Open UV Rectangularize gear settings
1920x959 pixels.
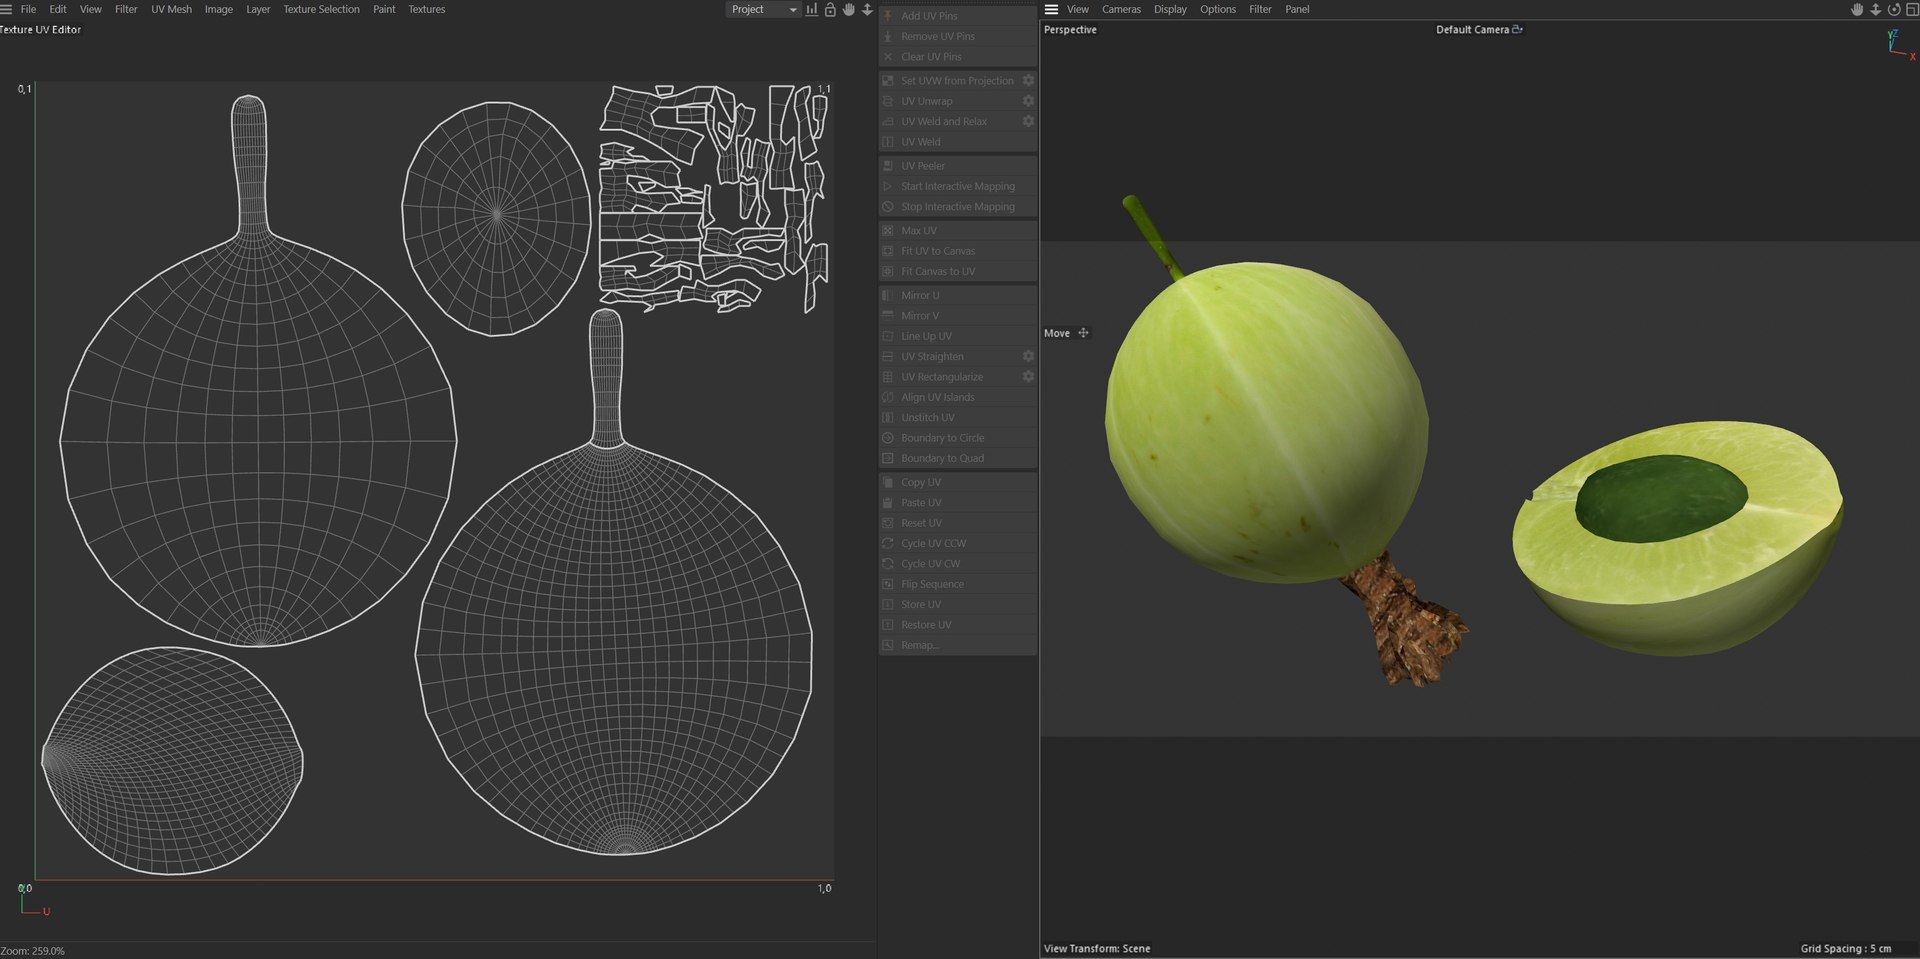coord(1028,377)
